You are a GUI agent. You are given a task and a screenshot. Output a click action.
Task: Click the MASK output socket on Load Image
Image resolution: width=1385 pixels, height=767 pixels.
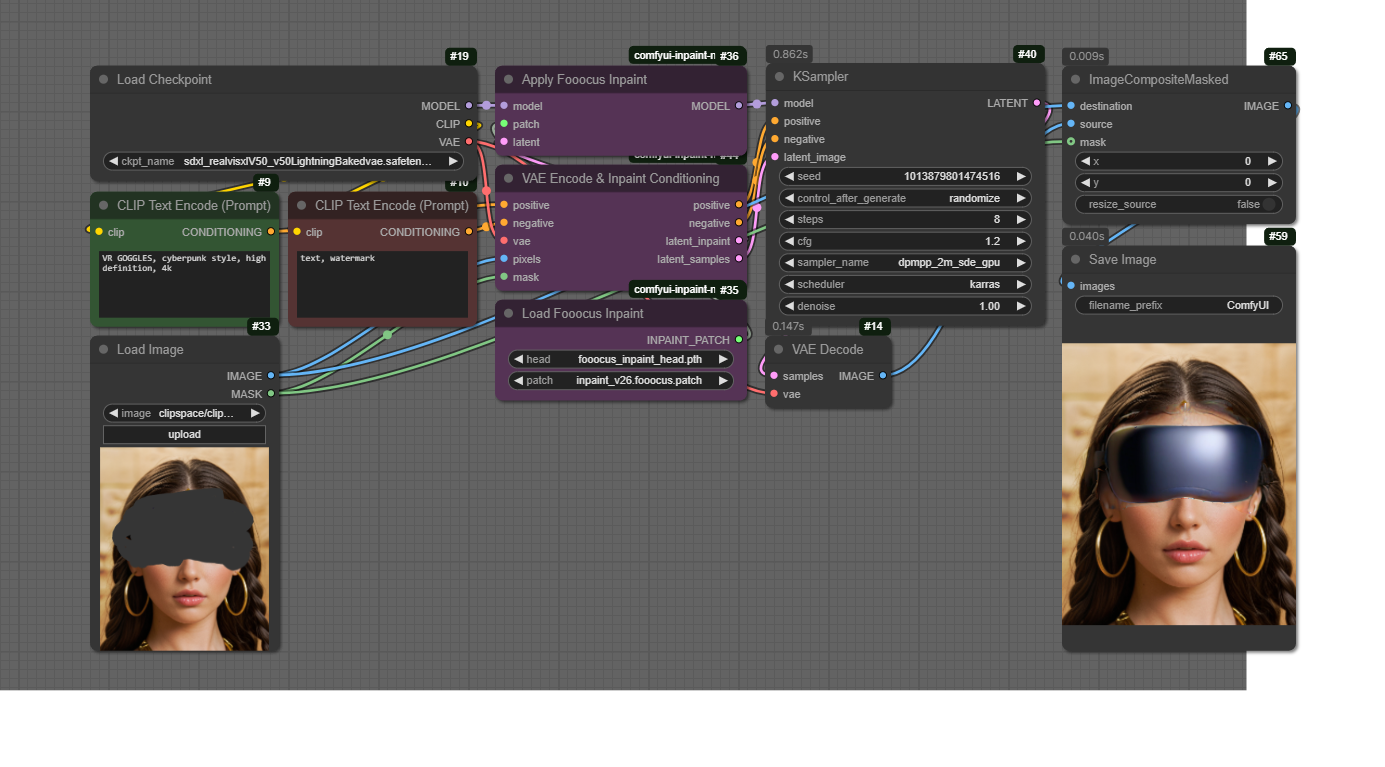pyautogui.click(x=271, y=394)
